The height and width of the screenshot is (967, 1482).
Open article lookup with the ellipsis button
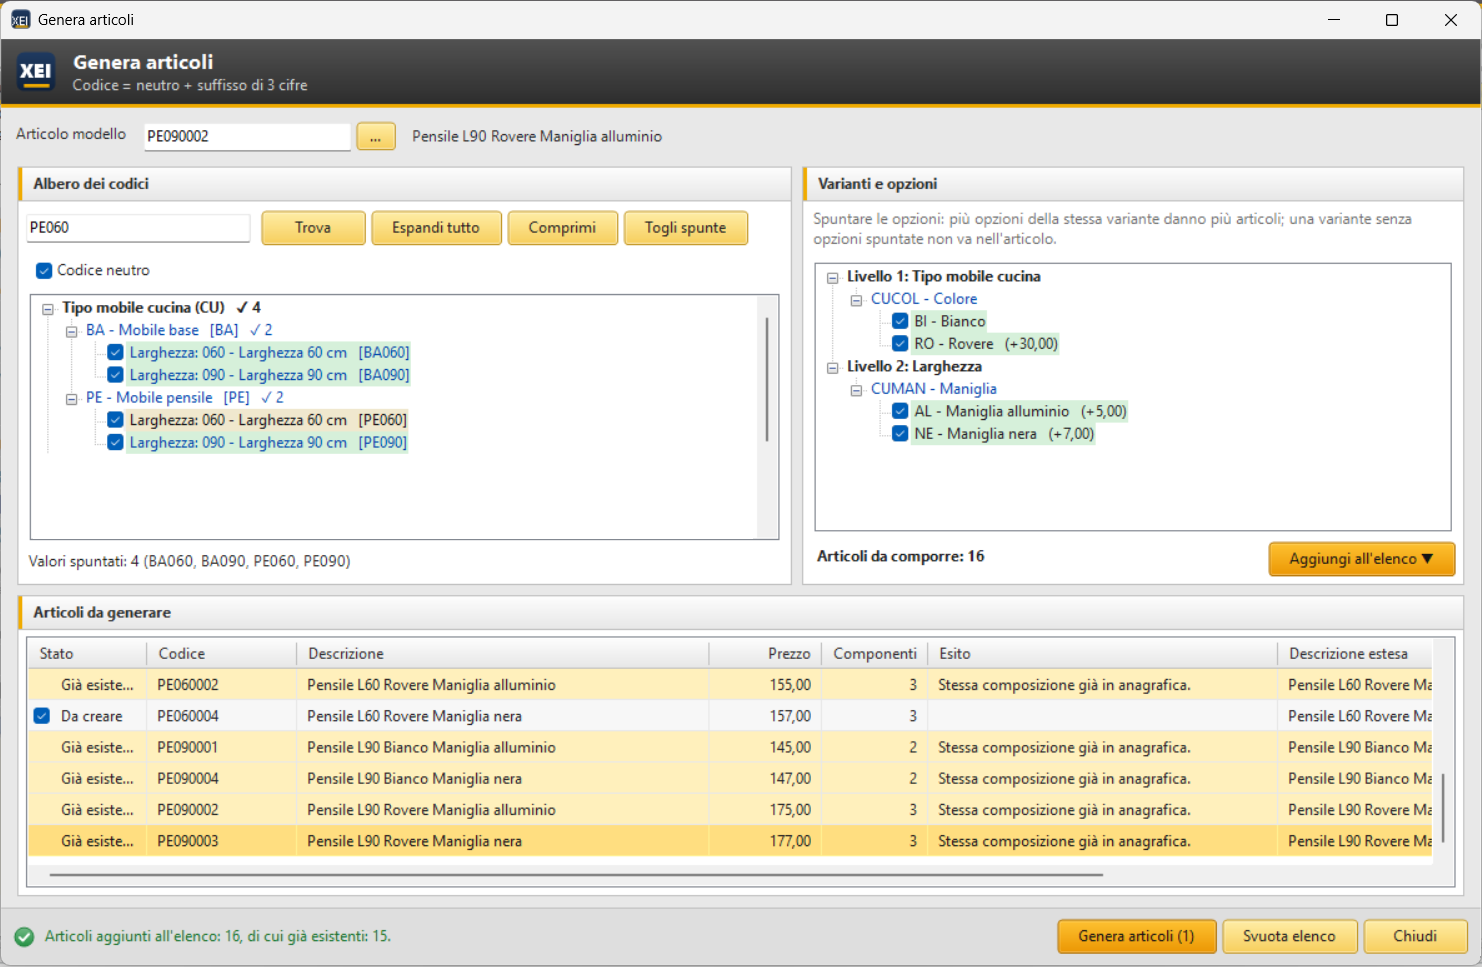(376, 137)
